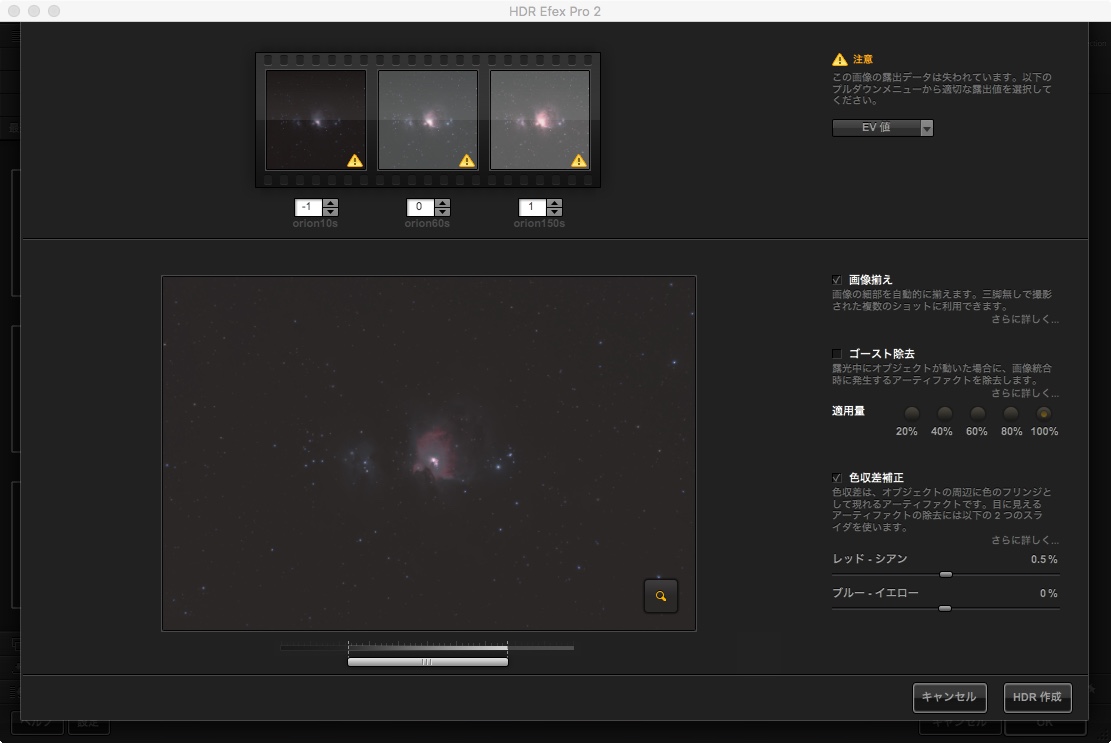Image resolution: width=1111 pixels, height=743 pixels.
Task: Click warning icon on orion150s thumbnail
Action: tap(579, 161)
